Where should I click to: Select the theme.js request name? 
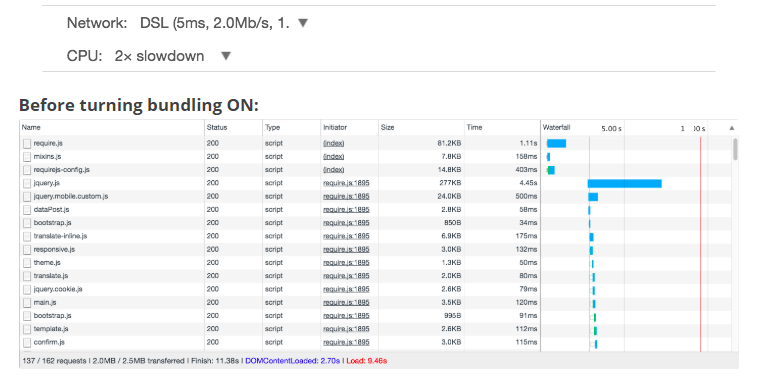(47, 262)
